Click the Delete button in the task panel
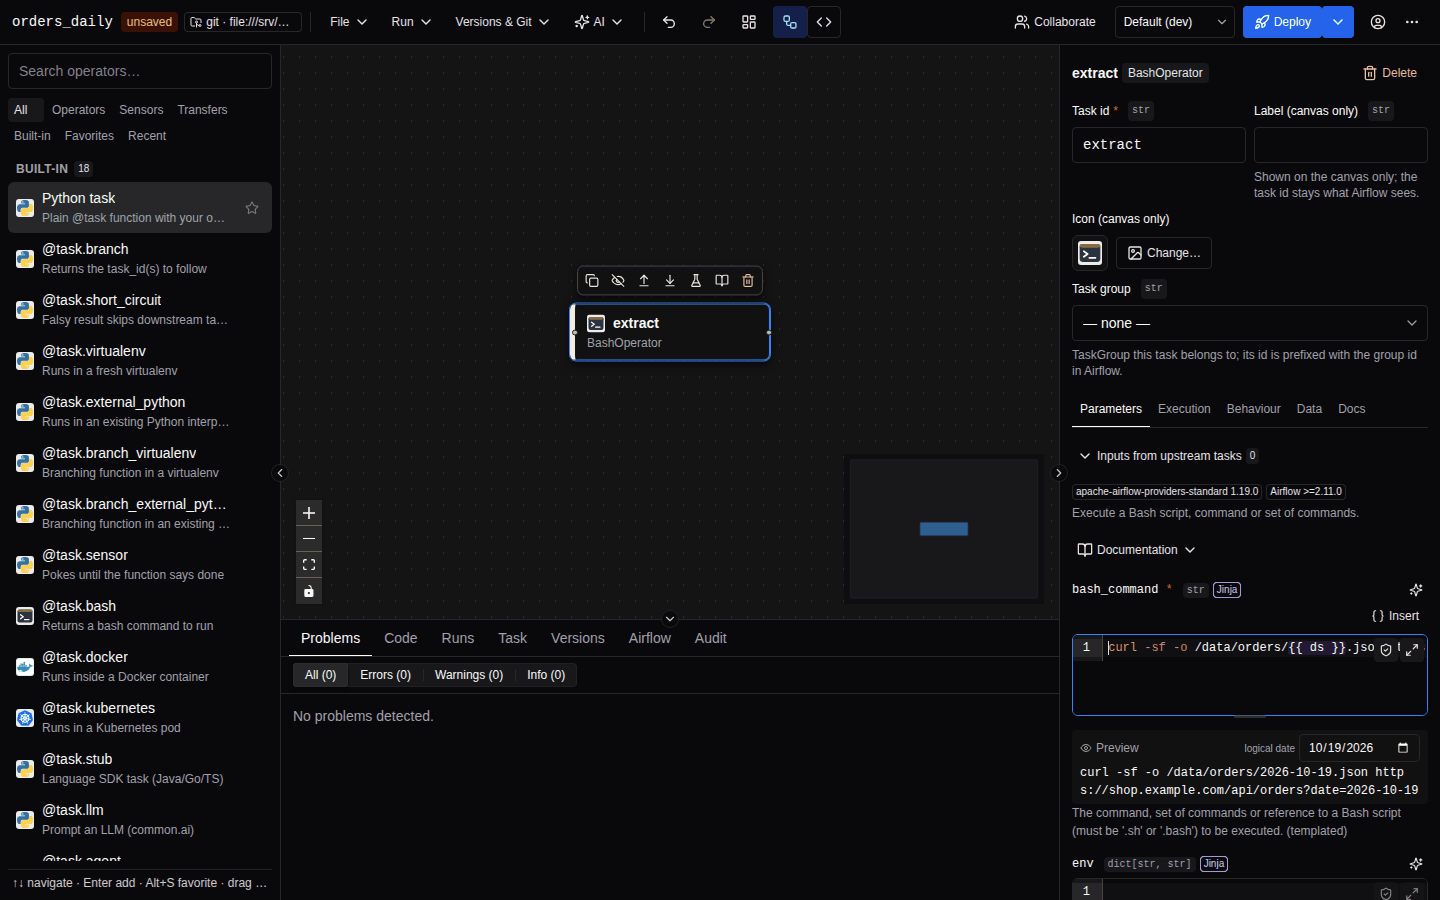Viewport: 1440px width, 900px height. tap(1390, 73)
